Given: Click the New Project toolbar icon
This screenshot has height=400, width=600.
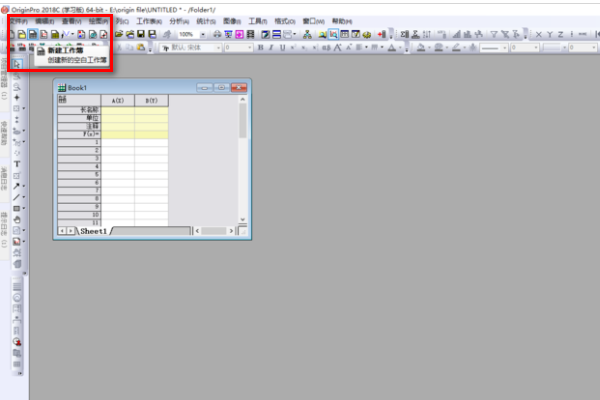Looking at the screenshot, I should point(11,34).
